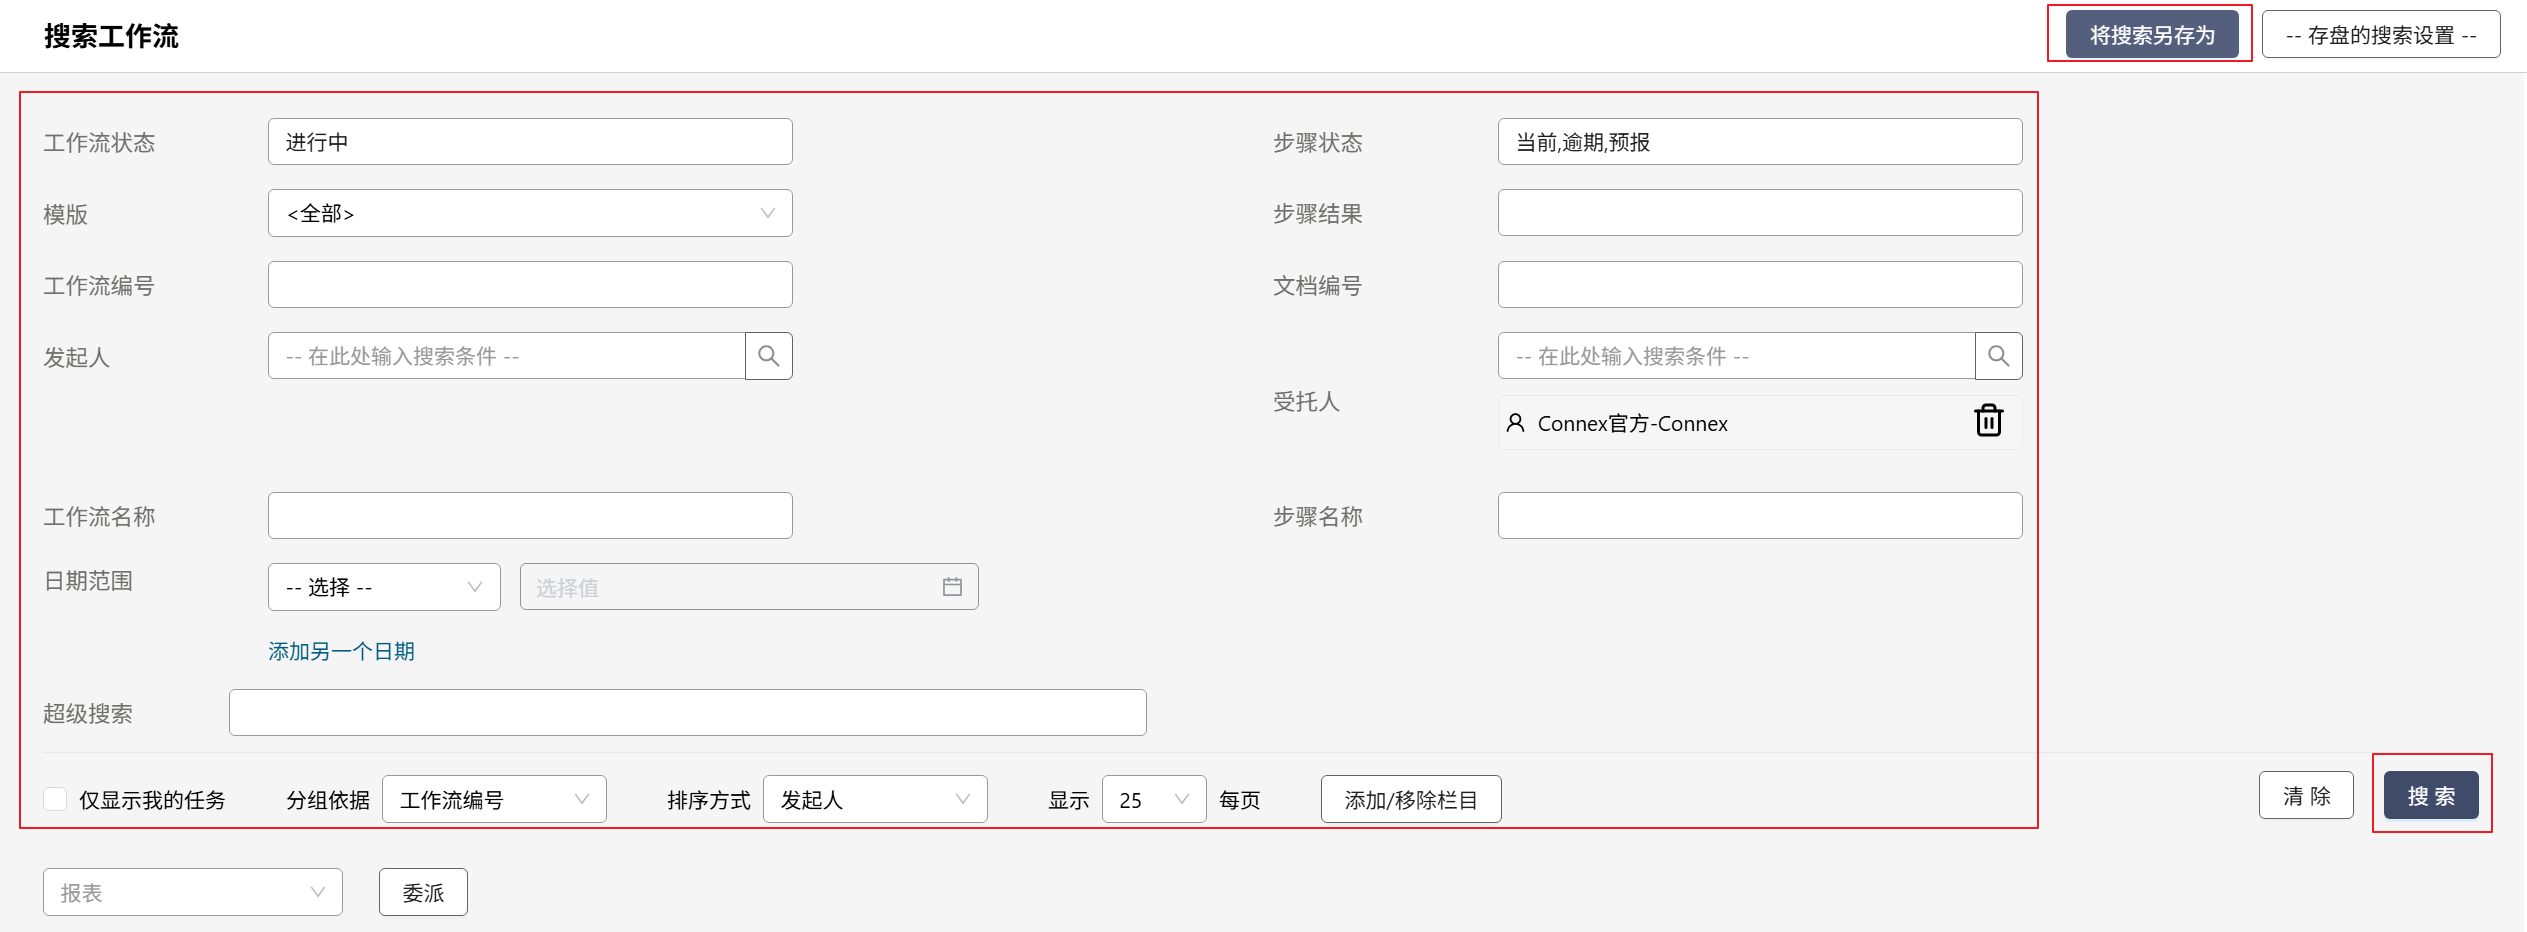2527x932 pixels.
Task: Click the search icon next to 发起人 field
Action: click(768, 356)
